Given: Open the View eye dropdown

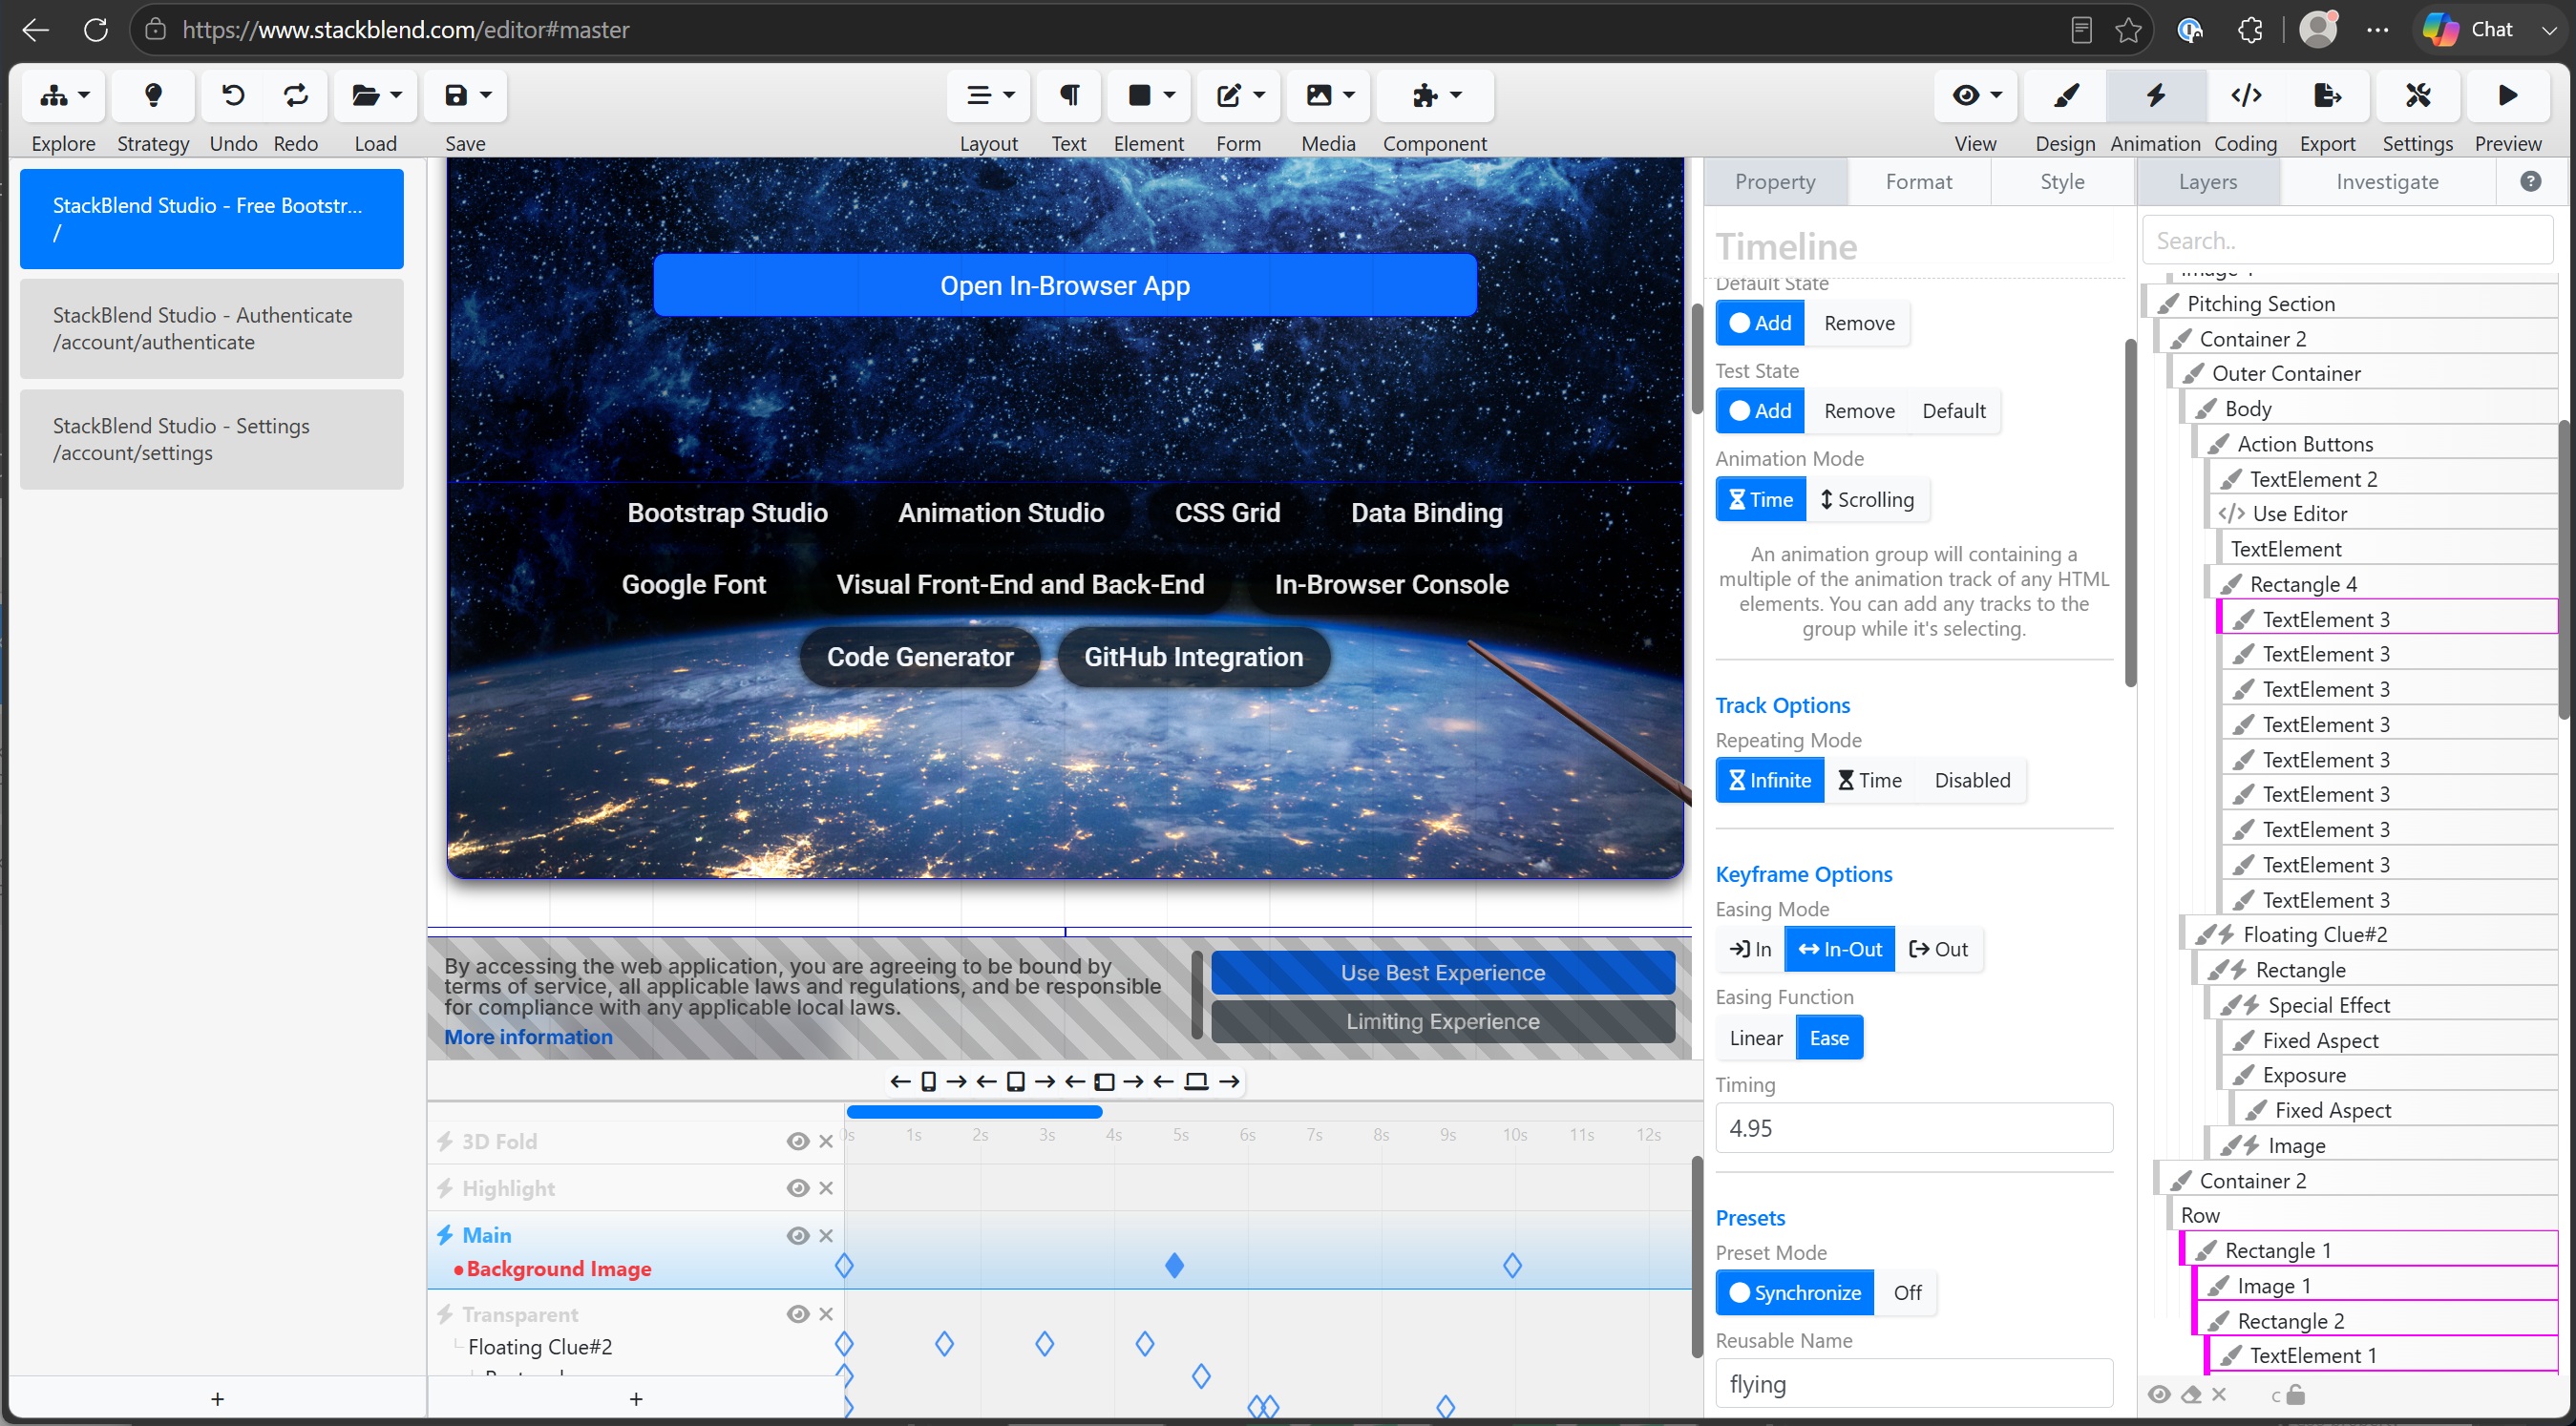Looking at the screenshot, I should pyautogui.click(x=1976, y=96).
